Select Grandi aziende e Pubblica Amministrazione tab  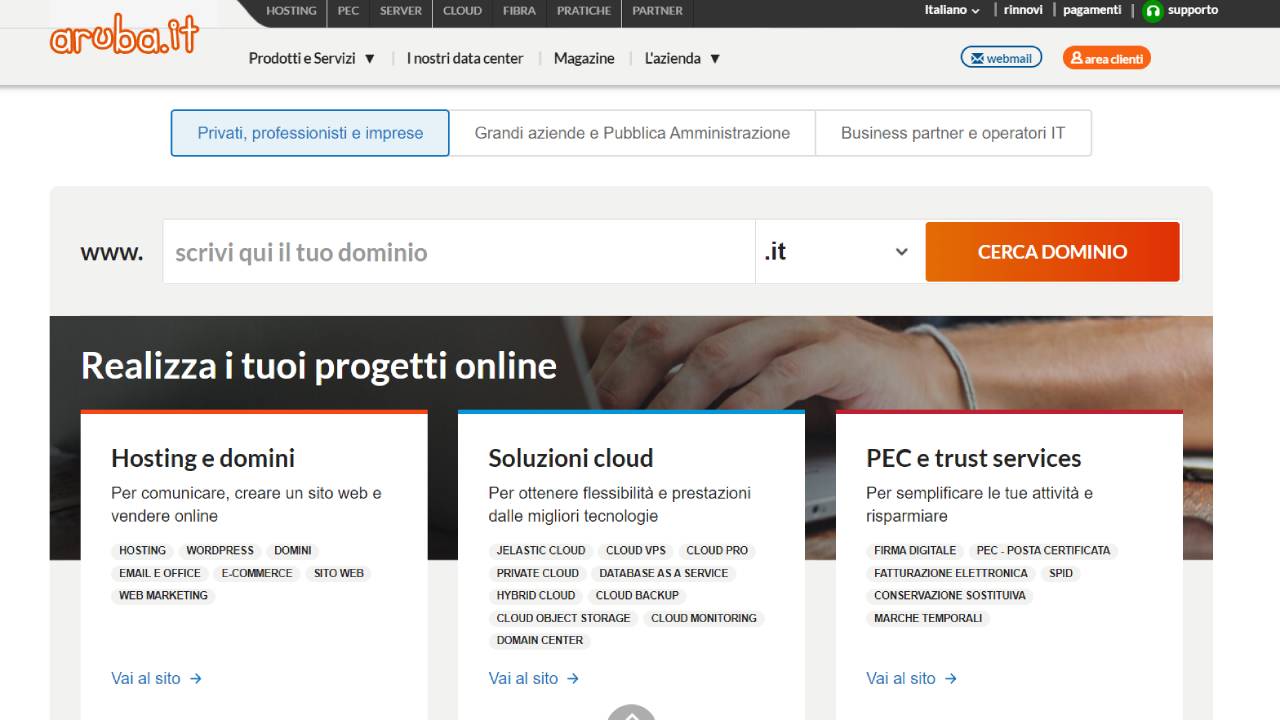click(632, 133)
